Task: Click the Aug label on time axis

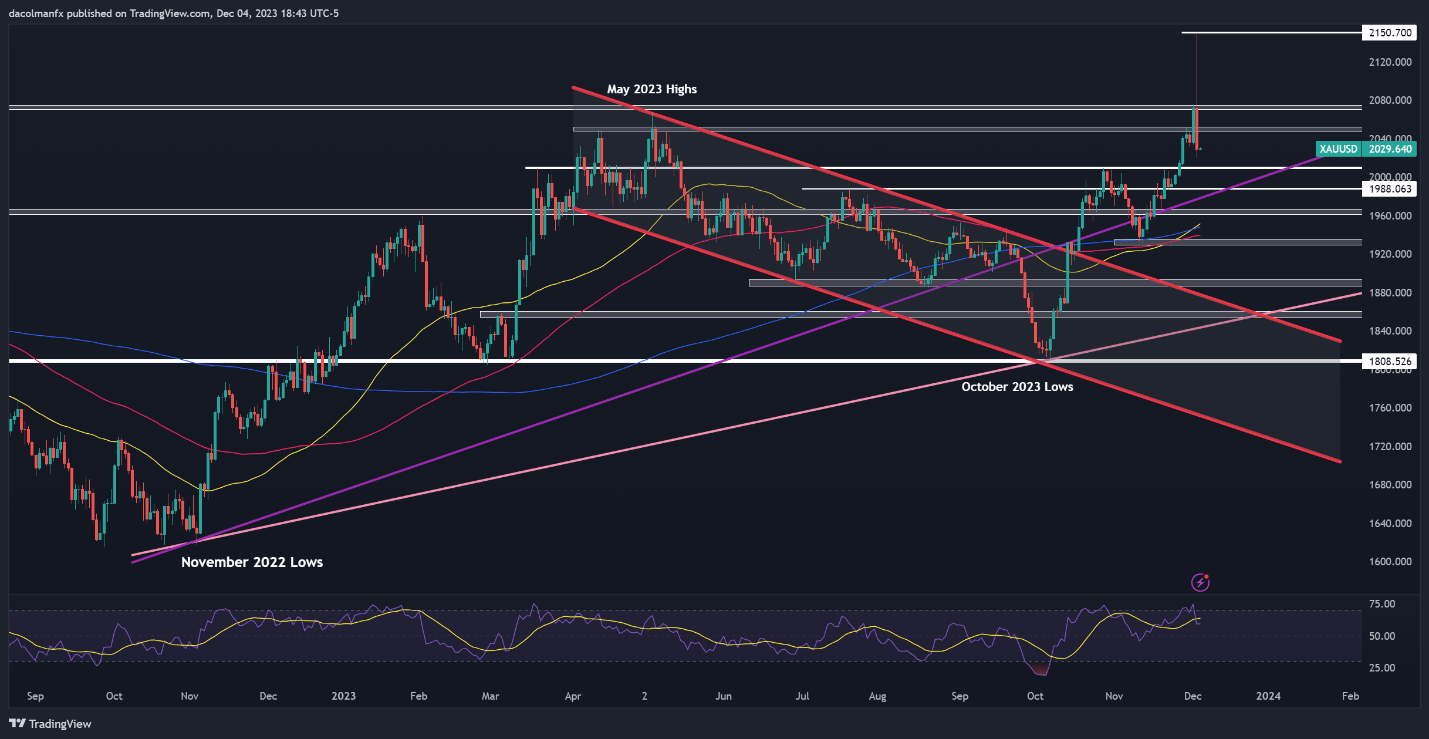Action: (877, 695)
